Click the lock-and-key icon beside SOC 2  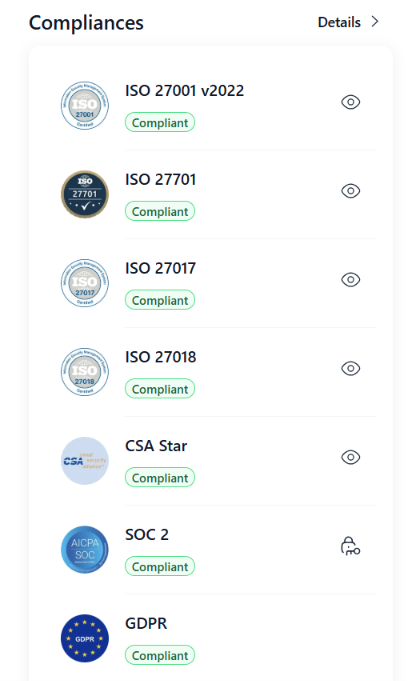point(351,546)
